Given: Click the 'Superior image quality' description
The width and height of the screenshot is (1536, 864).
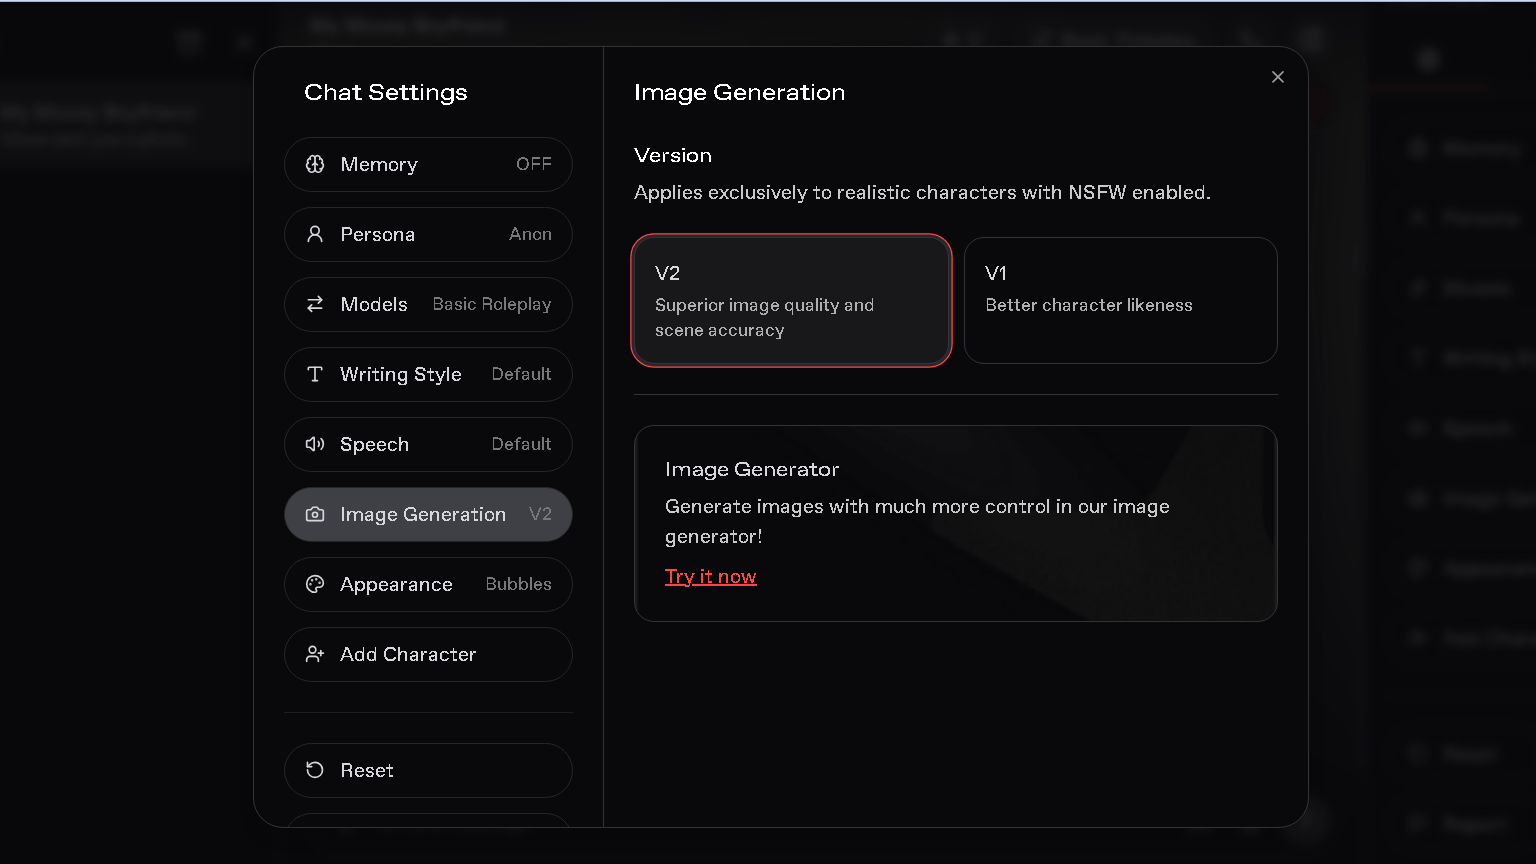Looking at the screenshot, I should 764,317.
